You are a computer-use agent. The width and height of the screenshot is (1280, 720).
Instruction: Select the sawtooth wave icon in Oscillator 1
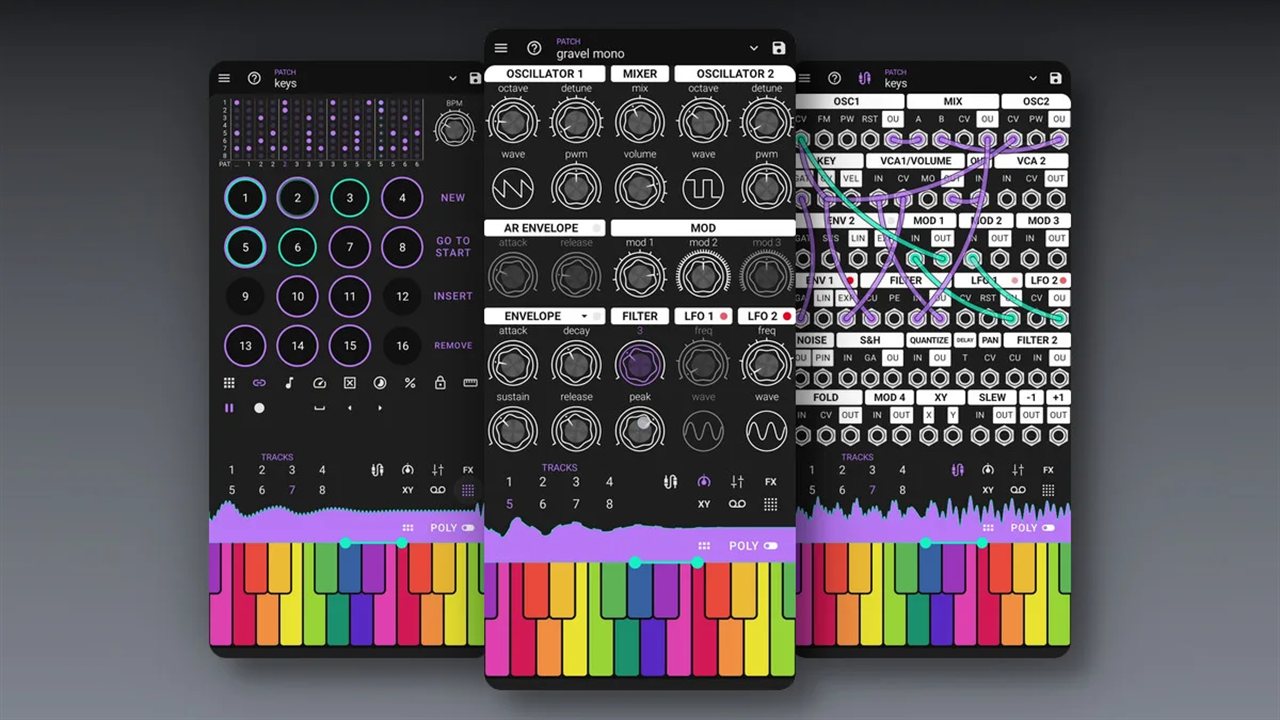point(513,187)
